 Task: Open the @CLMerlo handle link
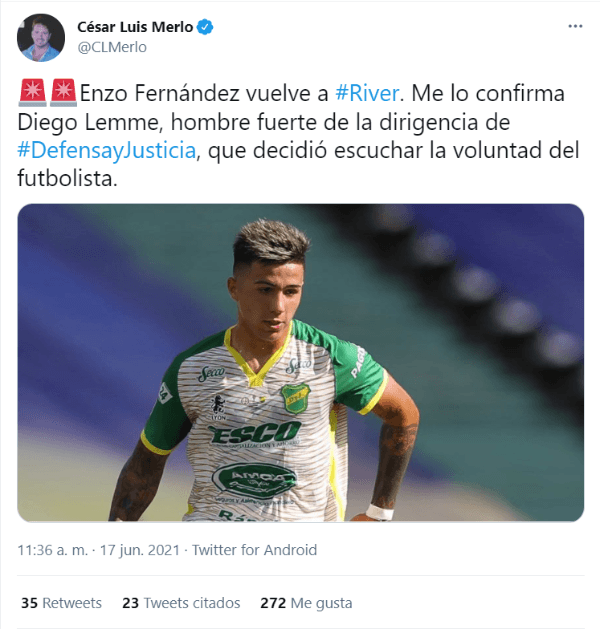point(112,47)
